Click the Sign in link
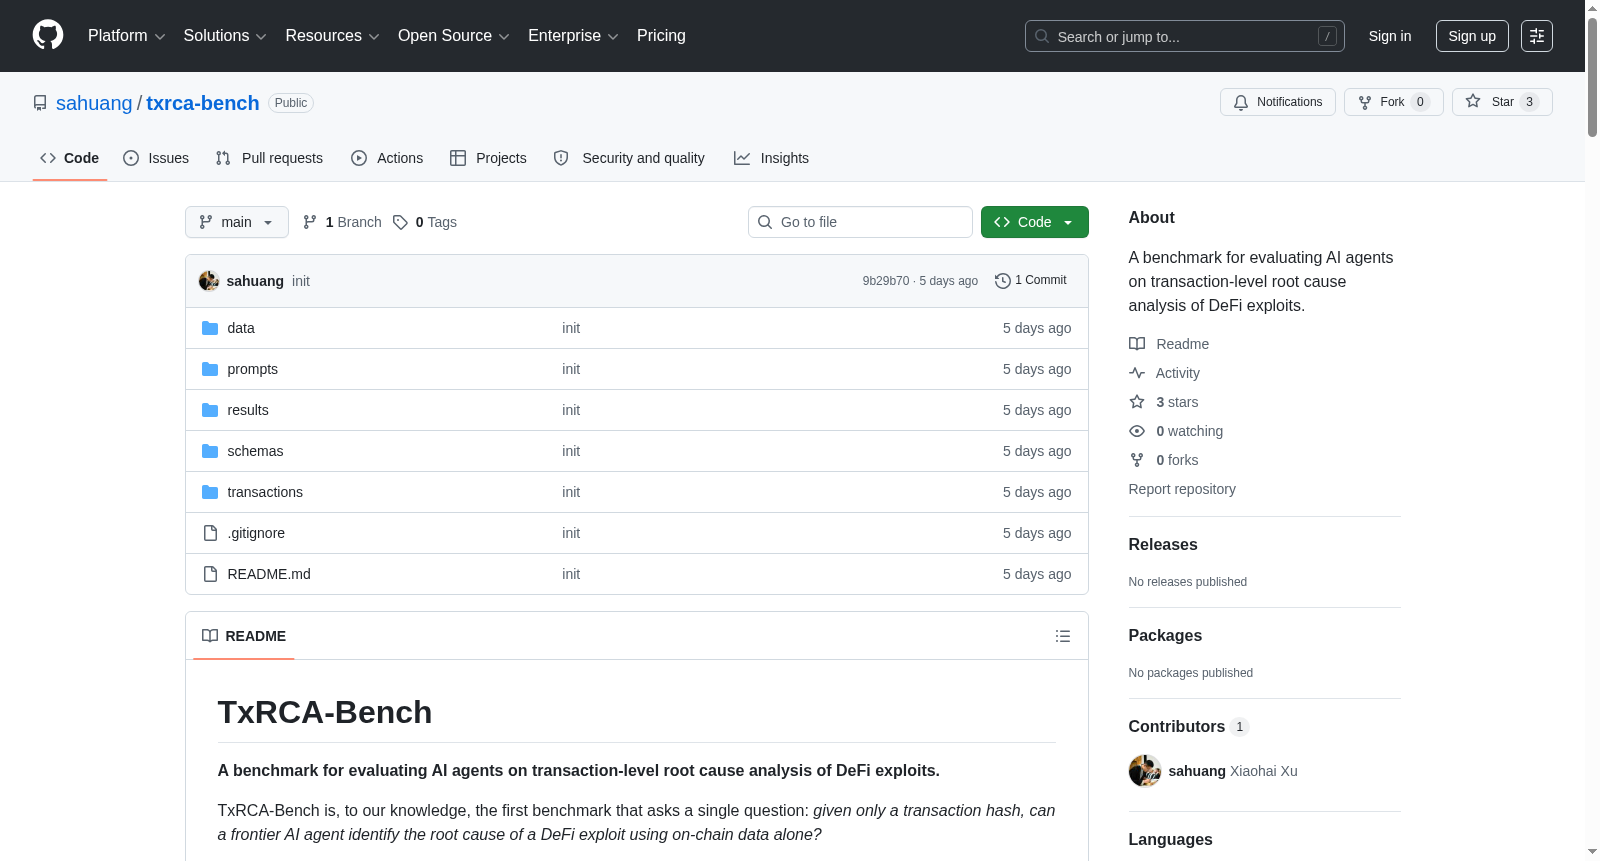Image resolution: width=1600 pixels, height=861 pixels. pyautogui.click(x=1390, y=36)
